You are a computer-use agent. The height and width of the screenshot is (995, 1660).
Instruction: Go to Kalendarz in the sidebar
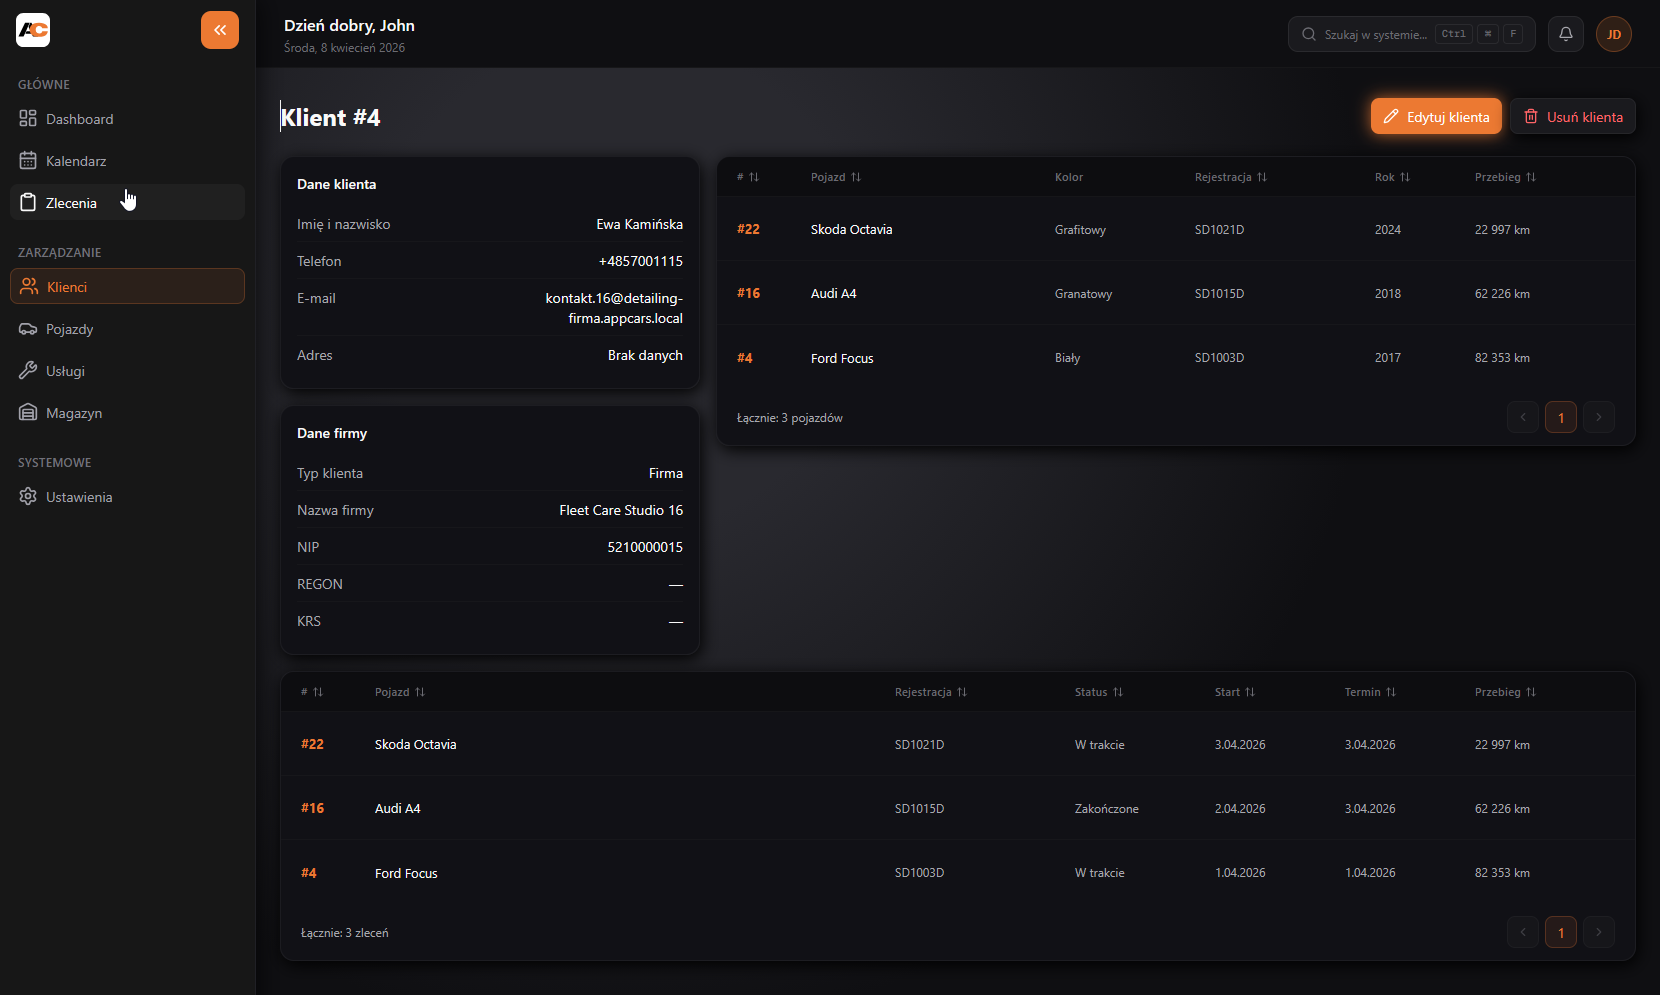point(75,161)
